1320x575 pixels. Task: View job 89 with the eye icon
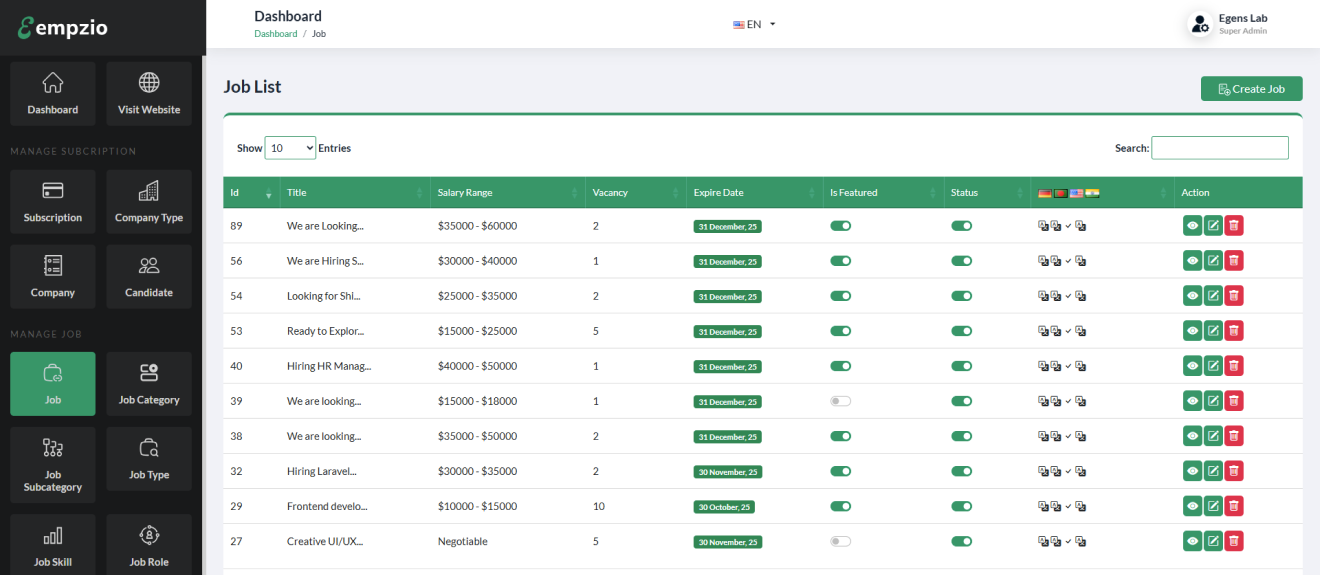[x=1192, y=226]
